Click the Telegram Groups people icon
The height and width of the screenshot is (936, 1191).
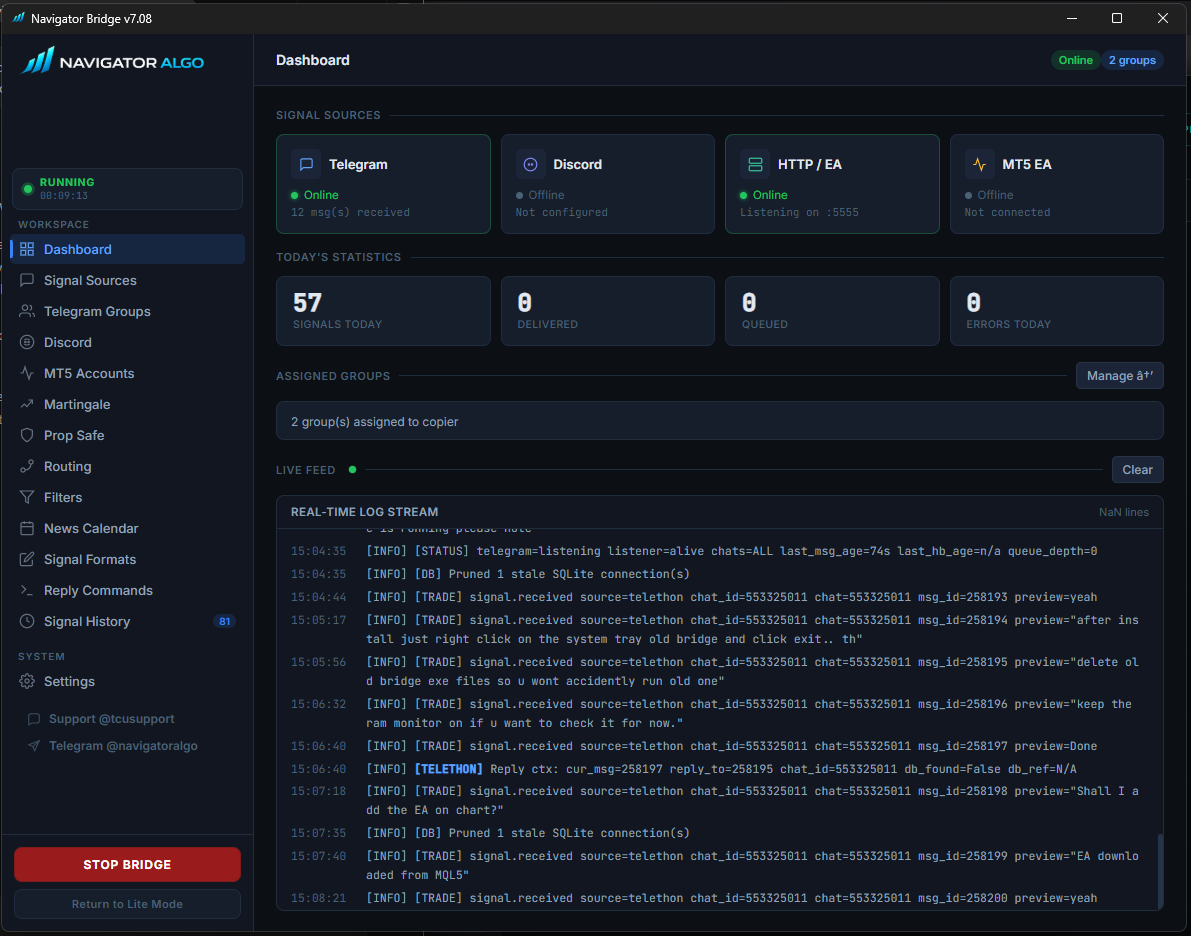[x=27, y=311]
